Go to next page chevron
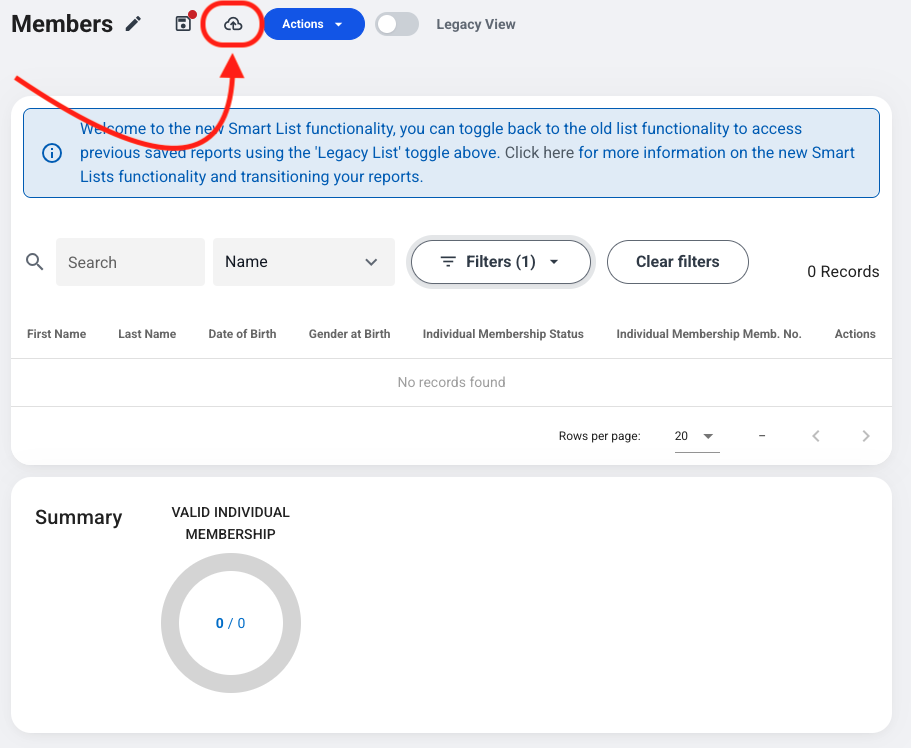The width and height of the screenshot is (911, 748). 866,436
